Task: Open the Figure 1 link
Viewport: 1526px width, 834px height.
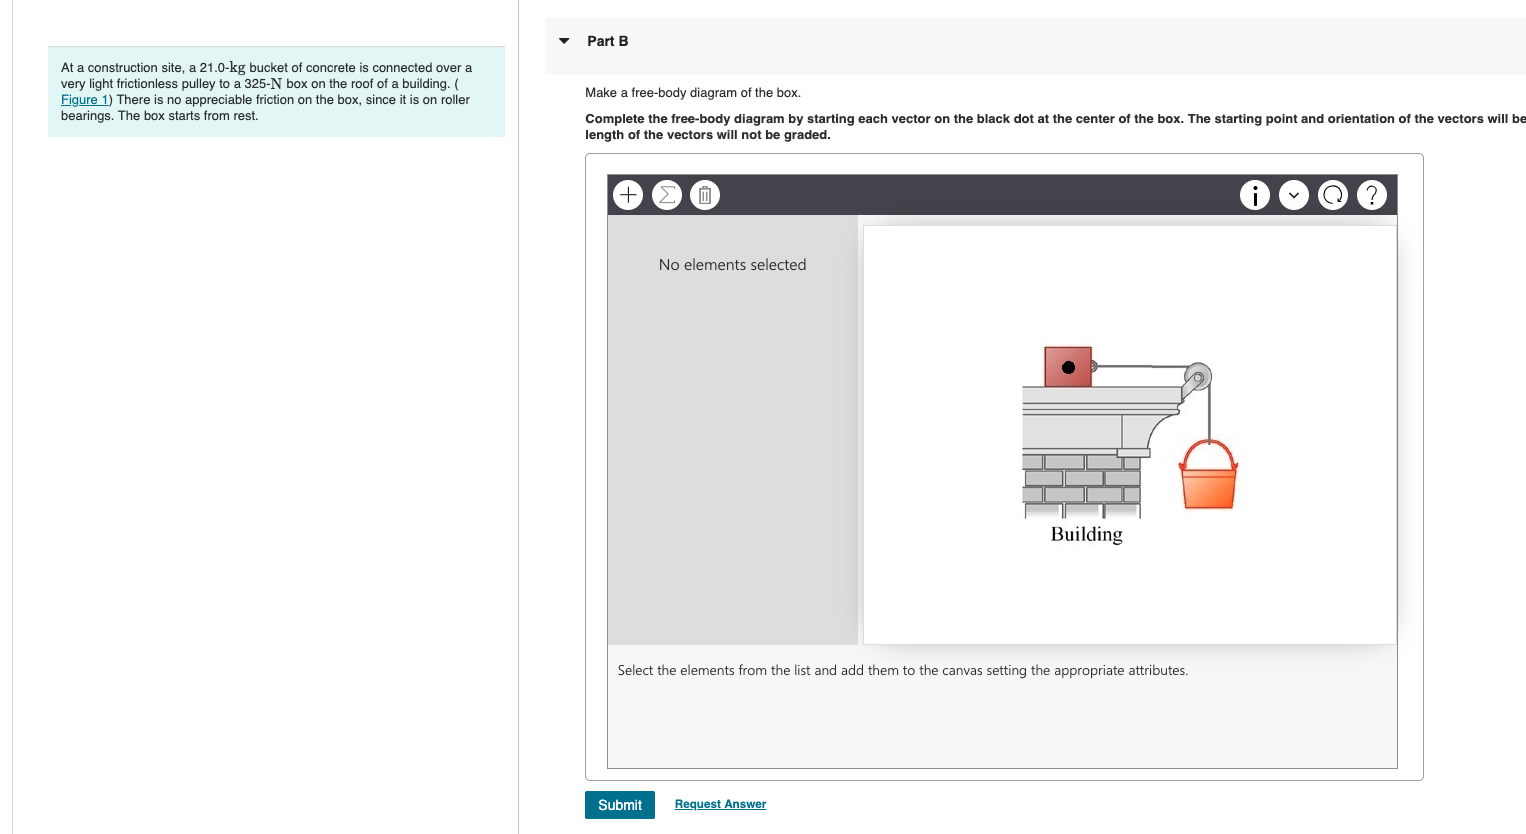Action: (84, 99)
